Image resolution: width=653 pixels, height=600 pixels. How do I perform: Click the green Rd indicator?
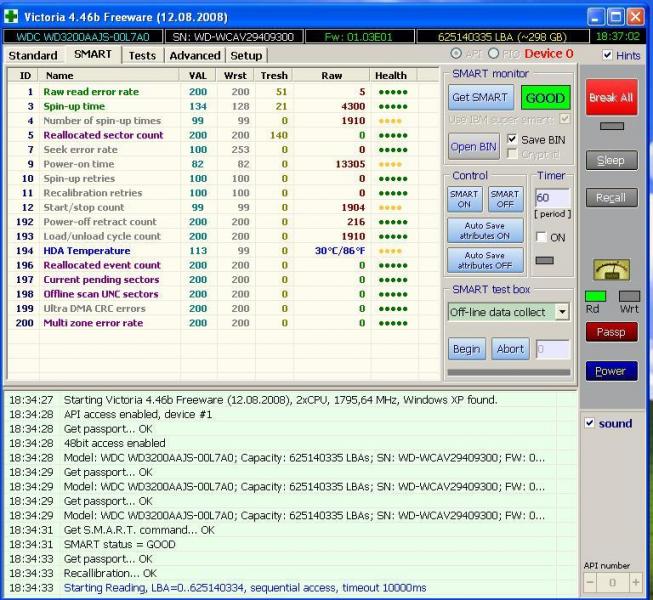point(595,297)
